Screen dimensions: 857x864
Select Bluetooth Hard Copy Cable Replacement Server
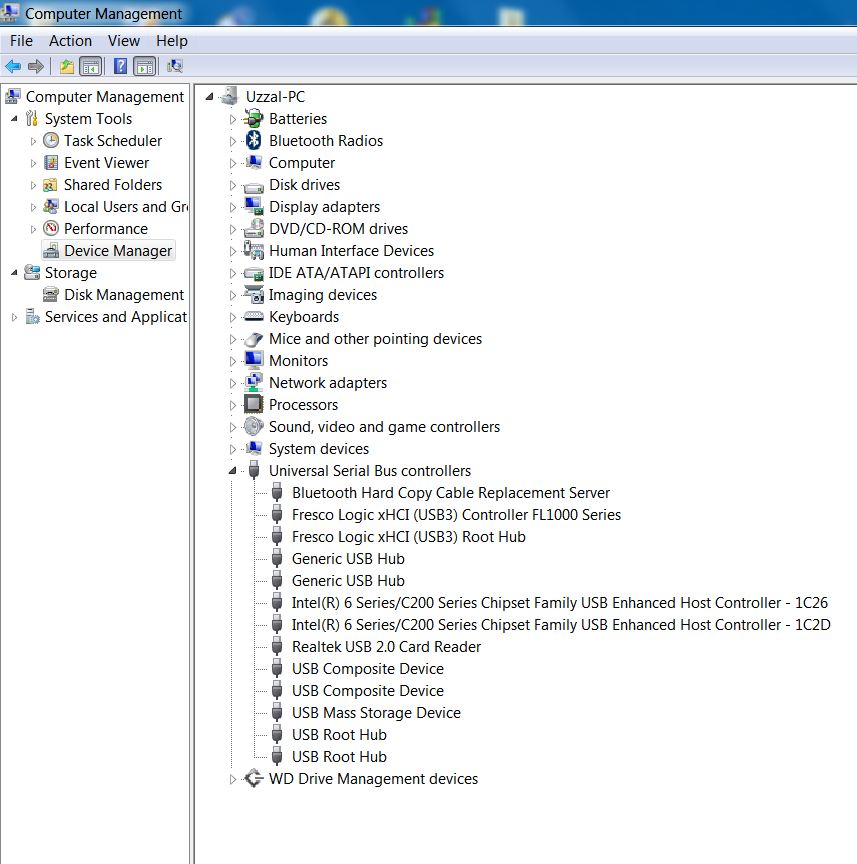click(x=451, y=493)
